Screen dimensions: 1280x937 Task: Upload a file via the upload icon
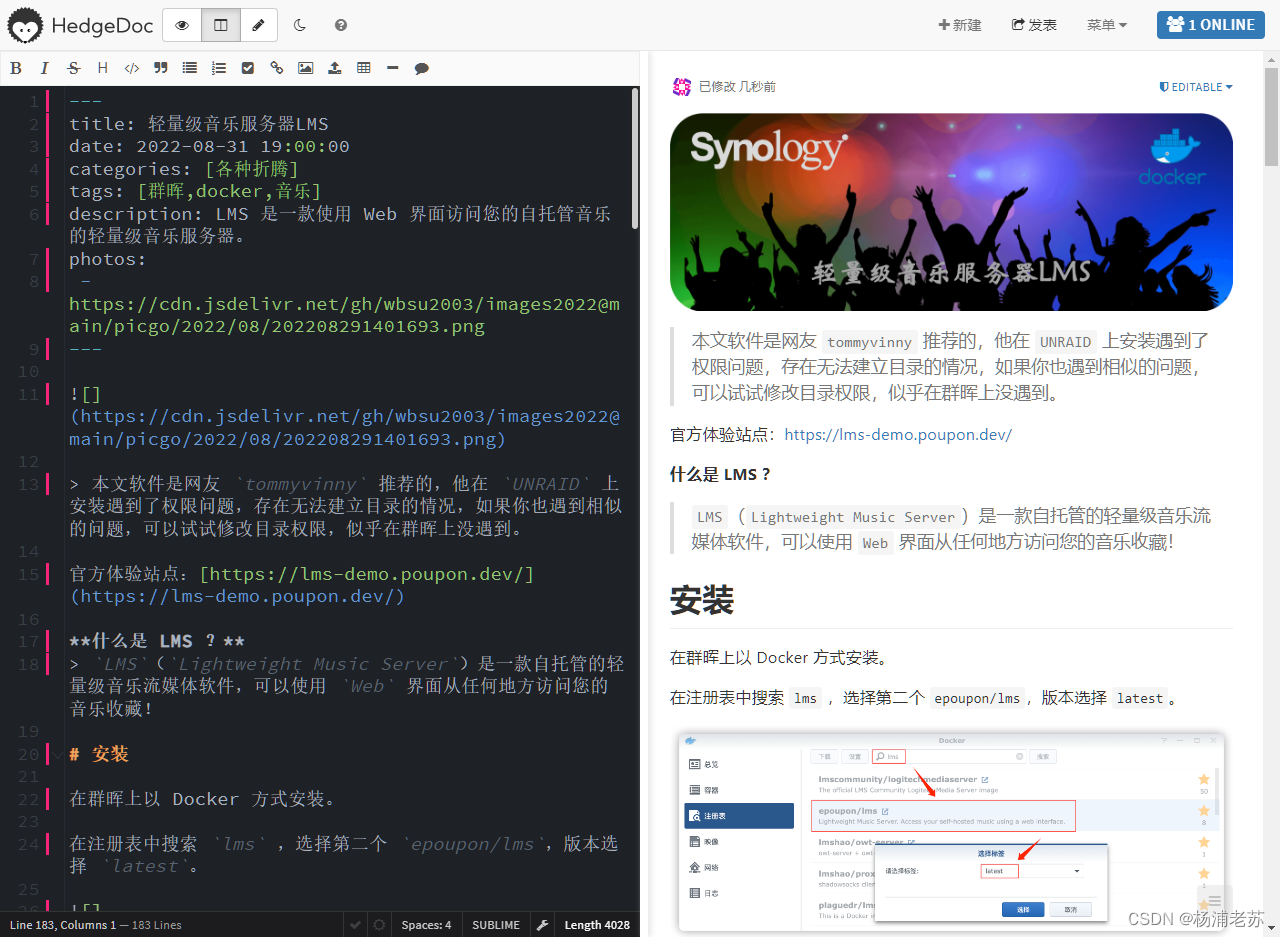pyautogui.click(x=334, y=68)
